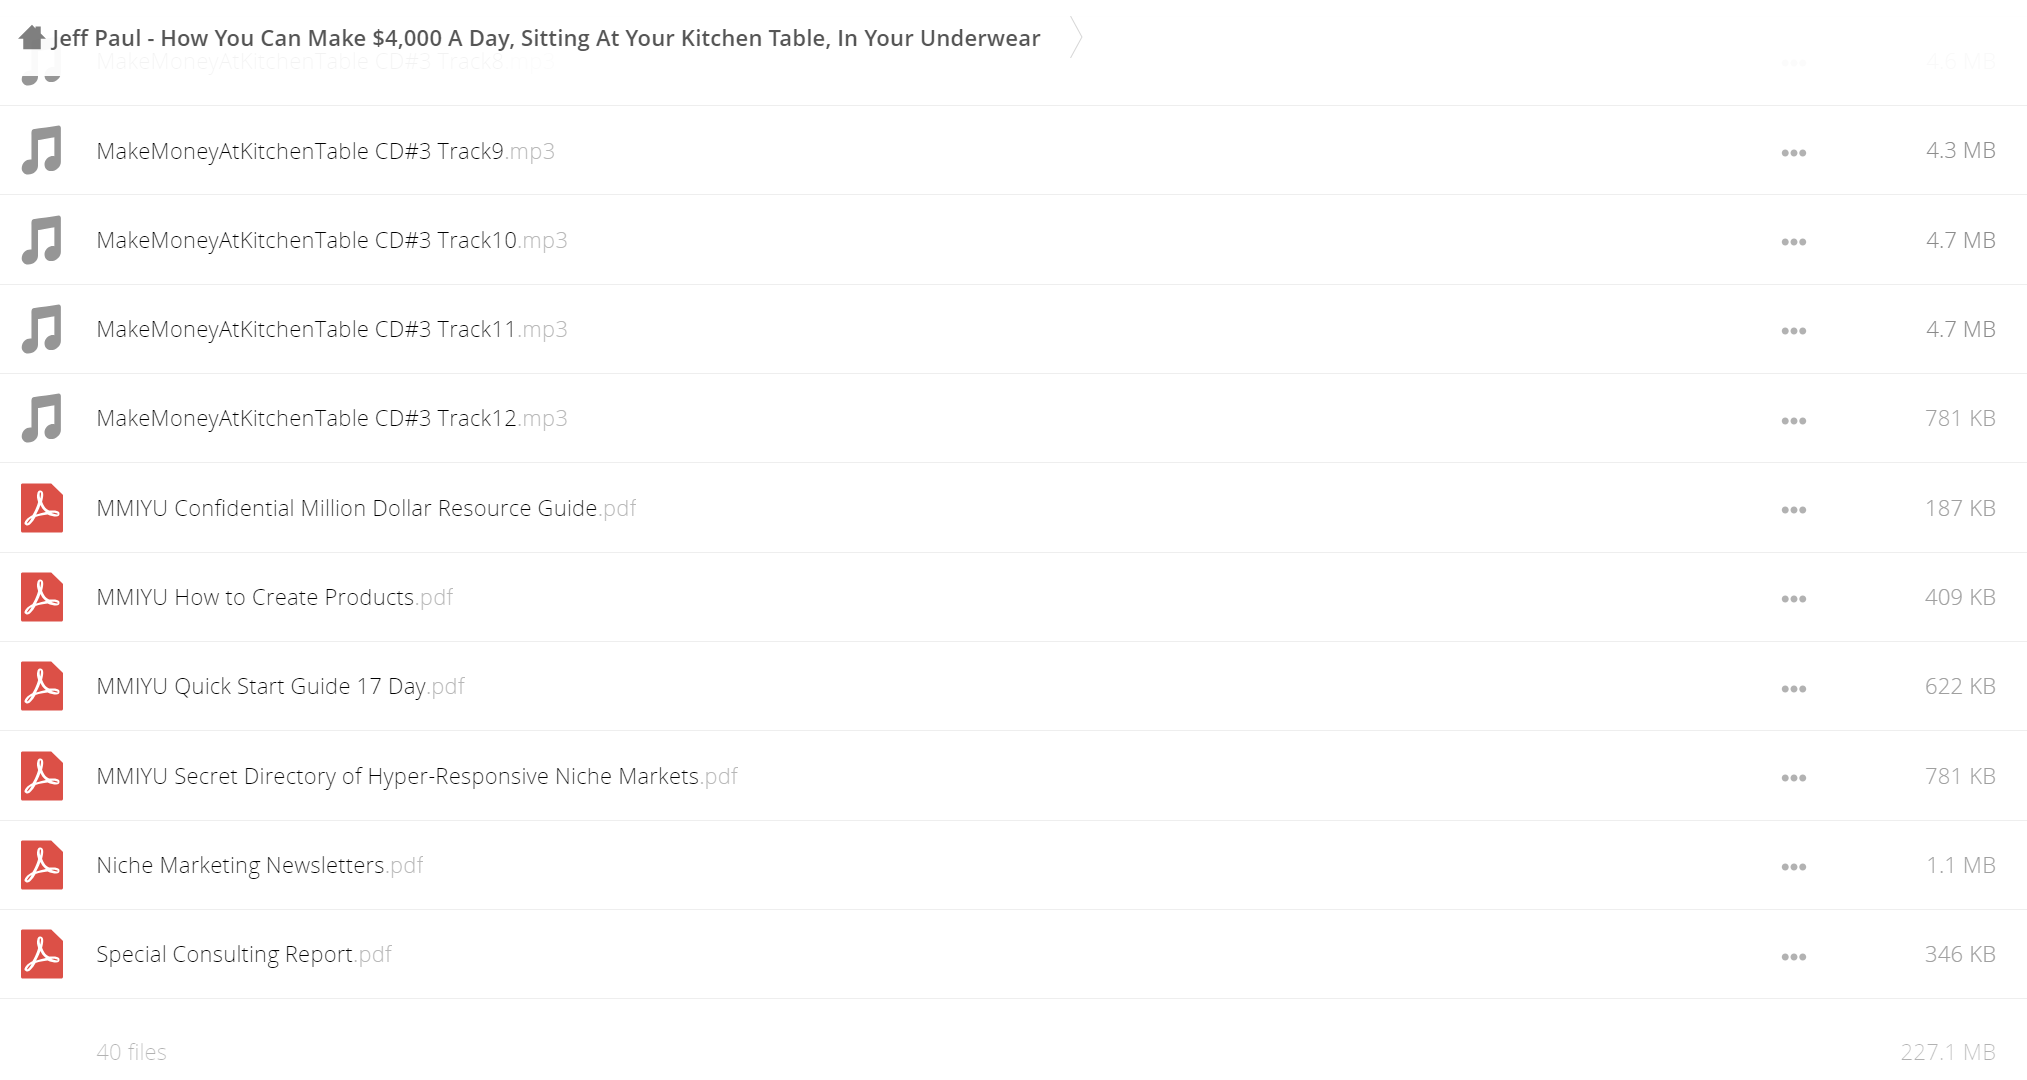Image resolution: width=2027 pixels, height=1080 pixels.
Task: Click PDF icon for Niche Marketing Newsletters
Action: tap(42, 865)
